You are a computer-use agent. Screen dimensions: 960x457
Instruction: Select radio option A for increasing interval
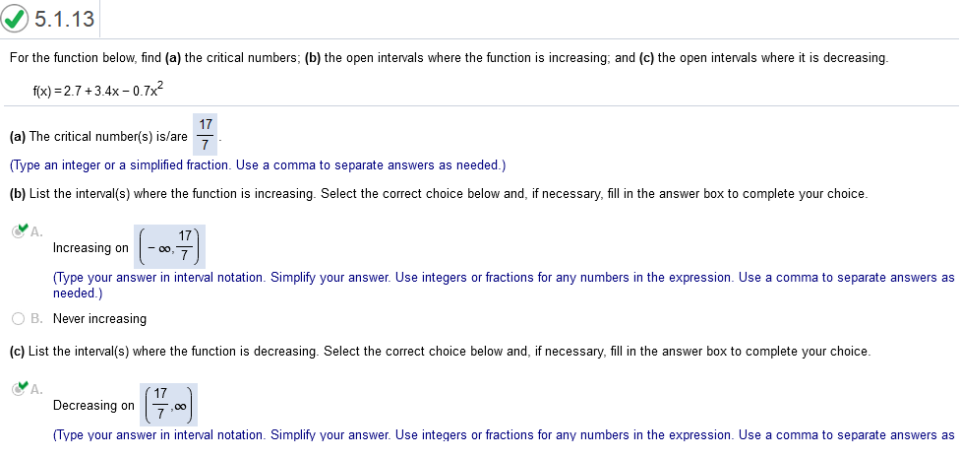point(18,231)
